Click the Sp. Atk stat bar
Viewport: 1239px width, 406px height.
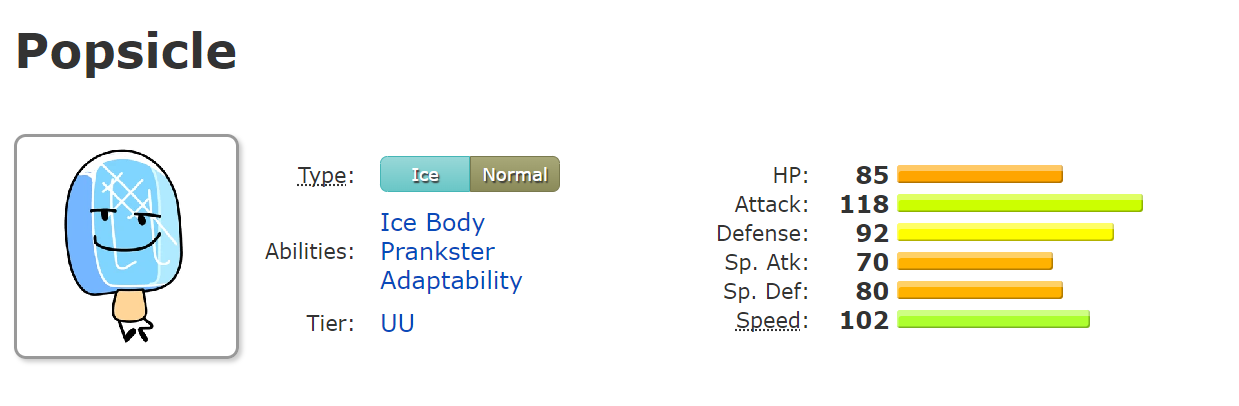[x=975, y=262]
